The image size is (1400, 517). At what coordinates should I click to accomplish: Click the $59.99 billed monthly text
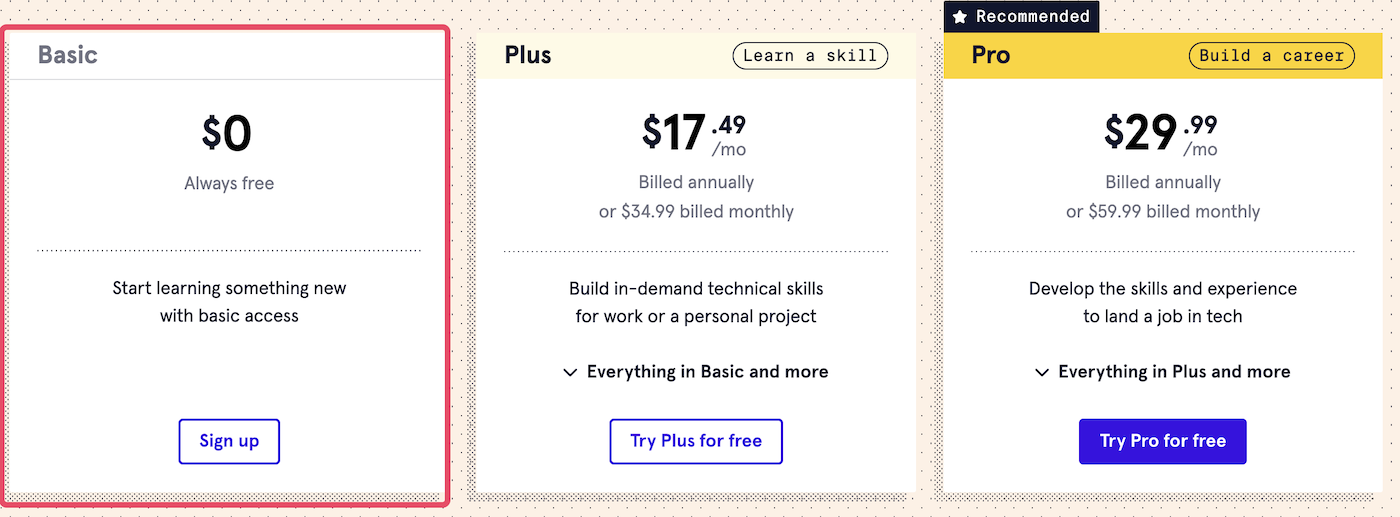(x=1163, y=212)
